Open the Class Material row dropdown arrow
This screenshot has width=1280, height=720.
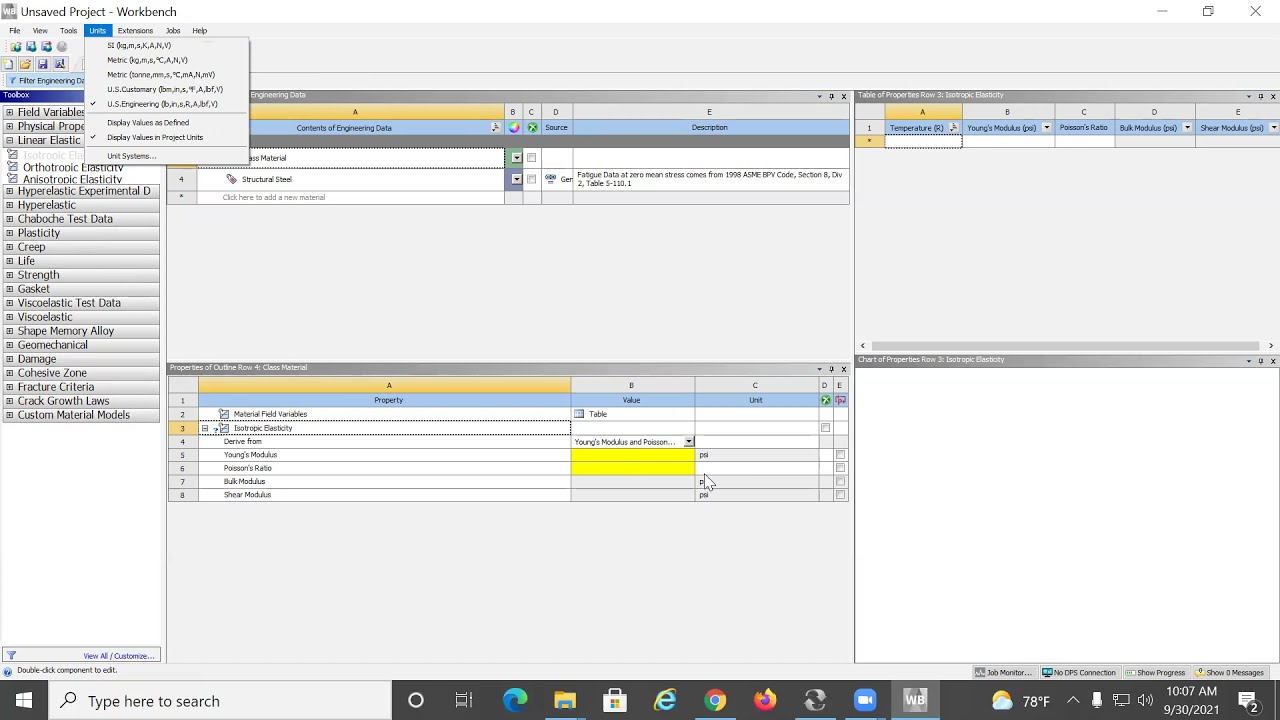coord(516,158)
